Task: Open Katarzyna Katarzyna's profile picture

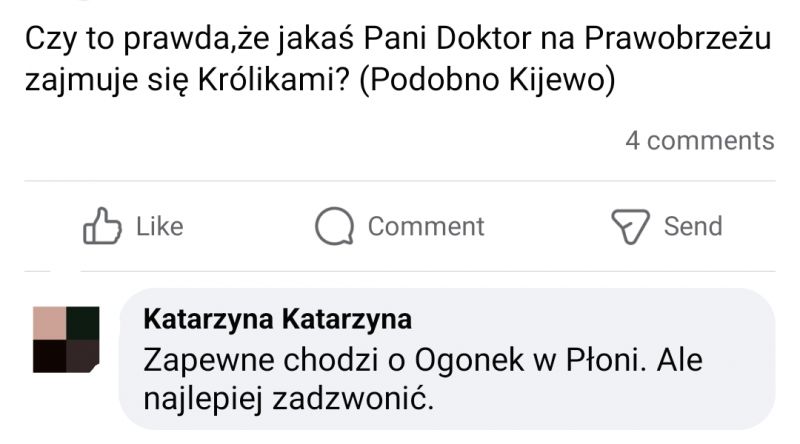Action: click(x=66, y=339)
